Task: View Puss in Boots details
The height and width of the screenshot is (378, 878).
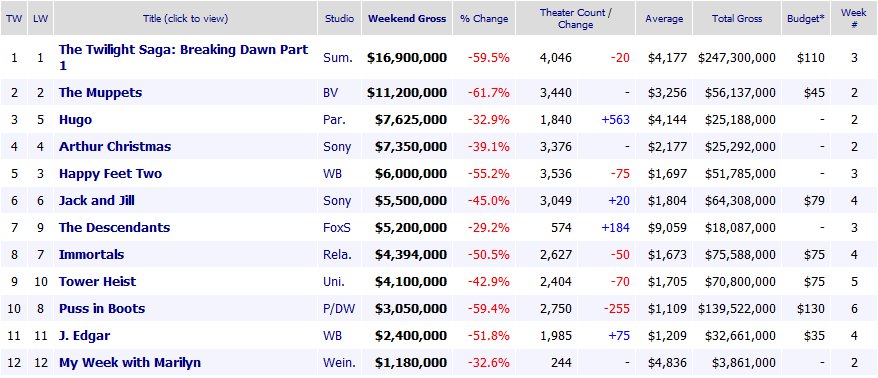Action: click(102, 309)
